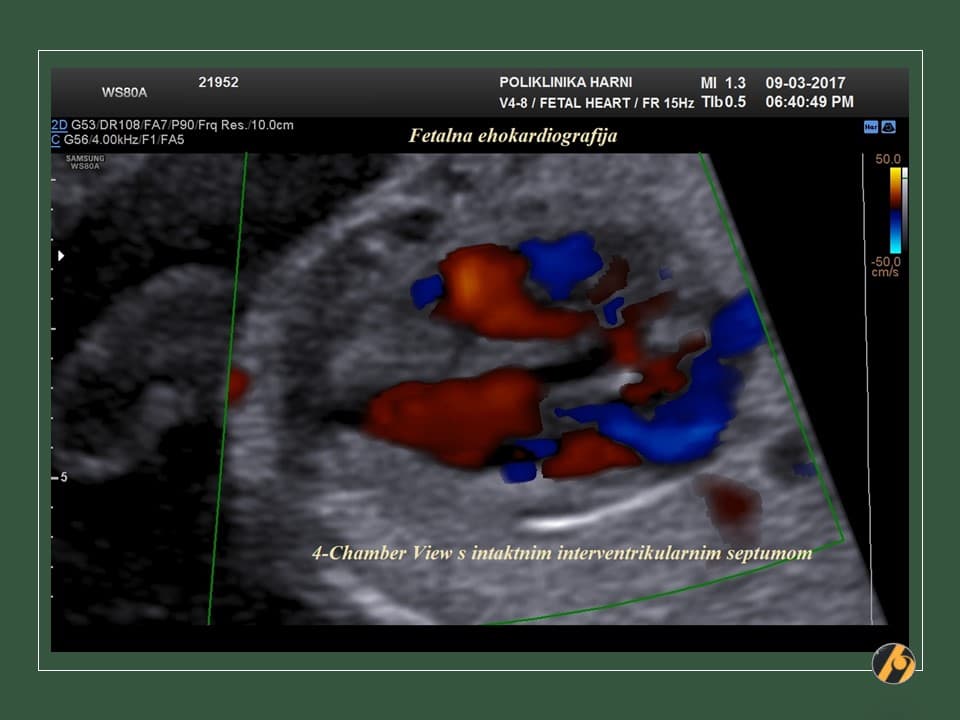The width and height of the screenshot is (960, 720).
Task: Select the C color mode label
Action: (56, 140)
